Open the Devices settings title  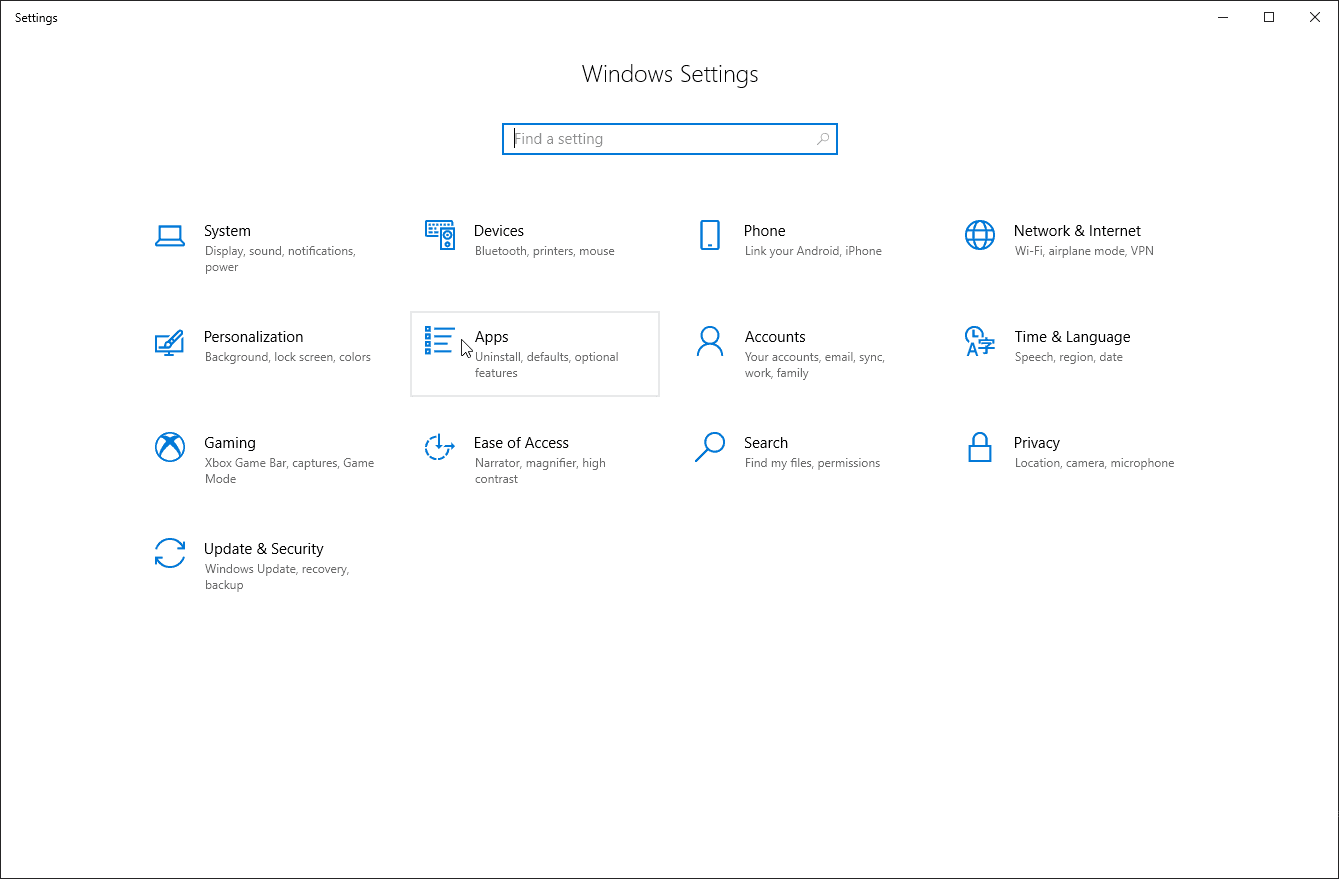tap(499, 231)
